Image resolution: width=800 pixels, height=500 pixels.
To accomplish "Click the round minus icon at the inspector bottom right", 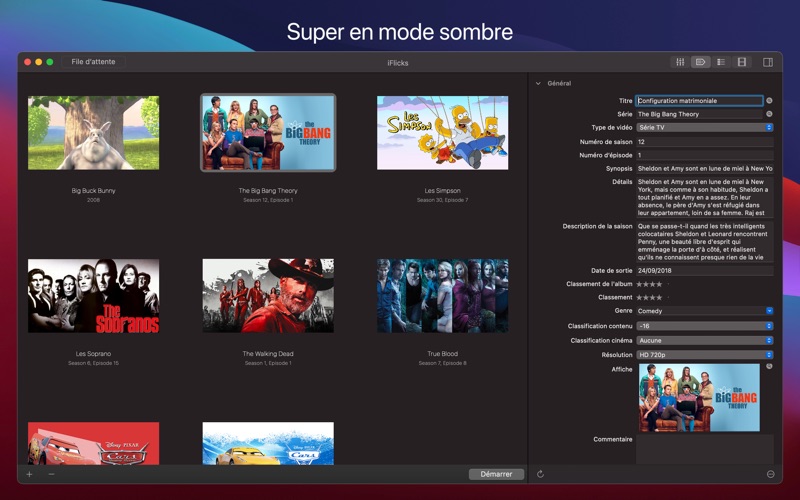I will click(770, 474).
